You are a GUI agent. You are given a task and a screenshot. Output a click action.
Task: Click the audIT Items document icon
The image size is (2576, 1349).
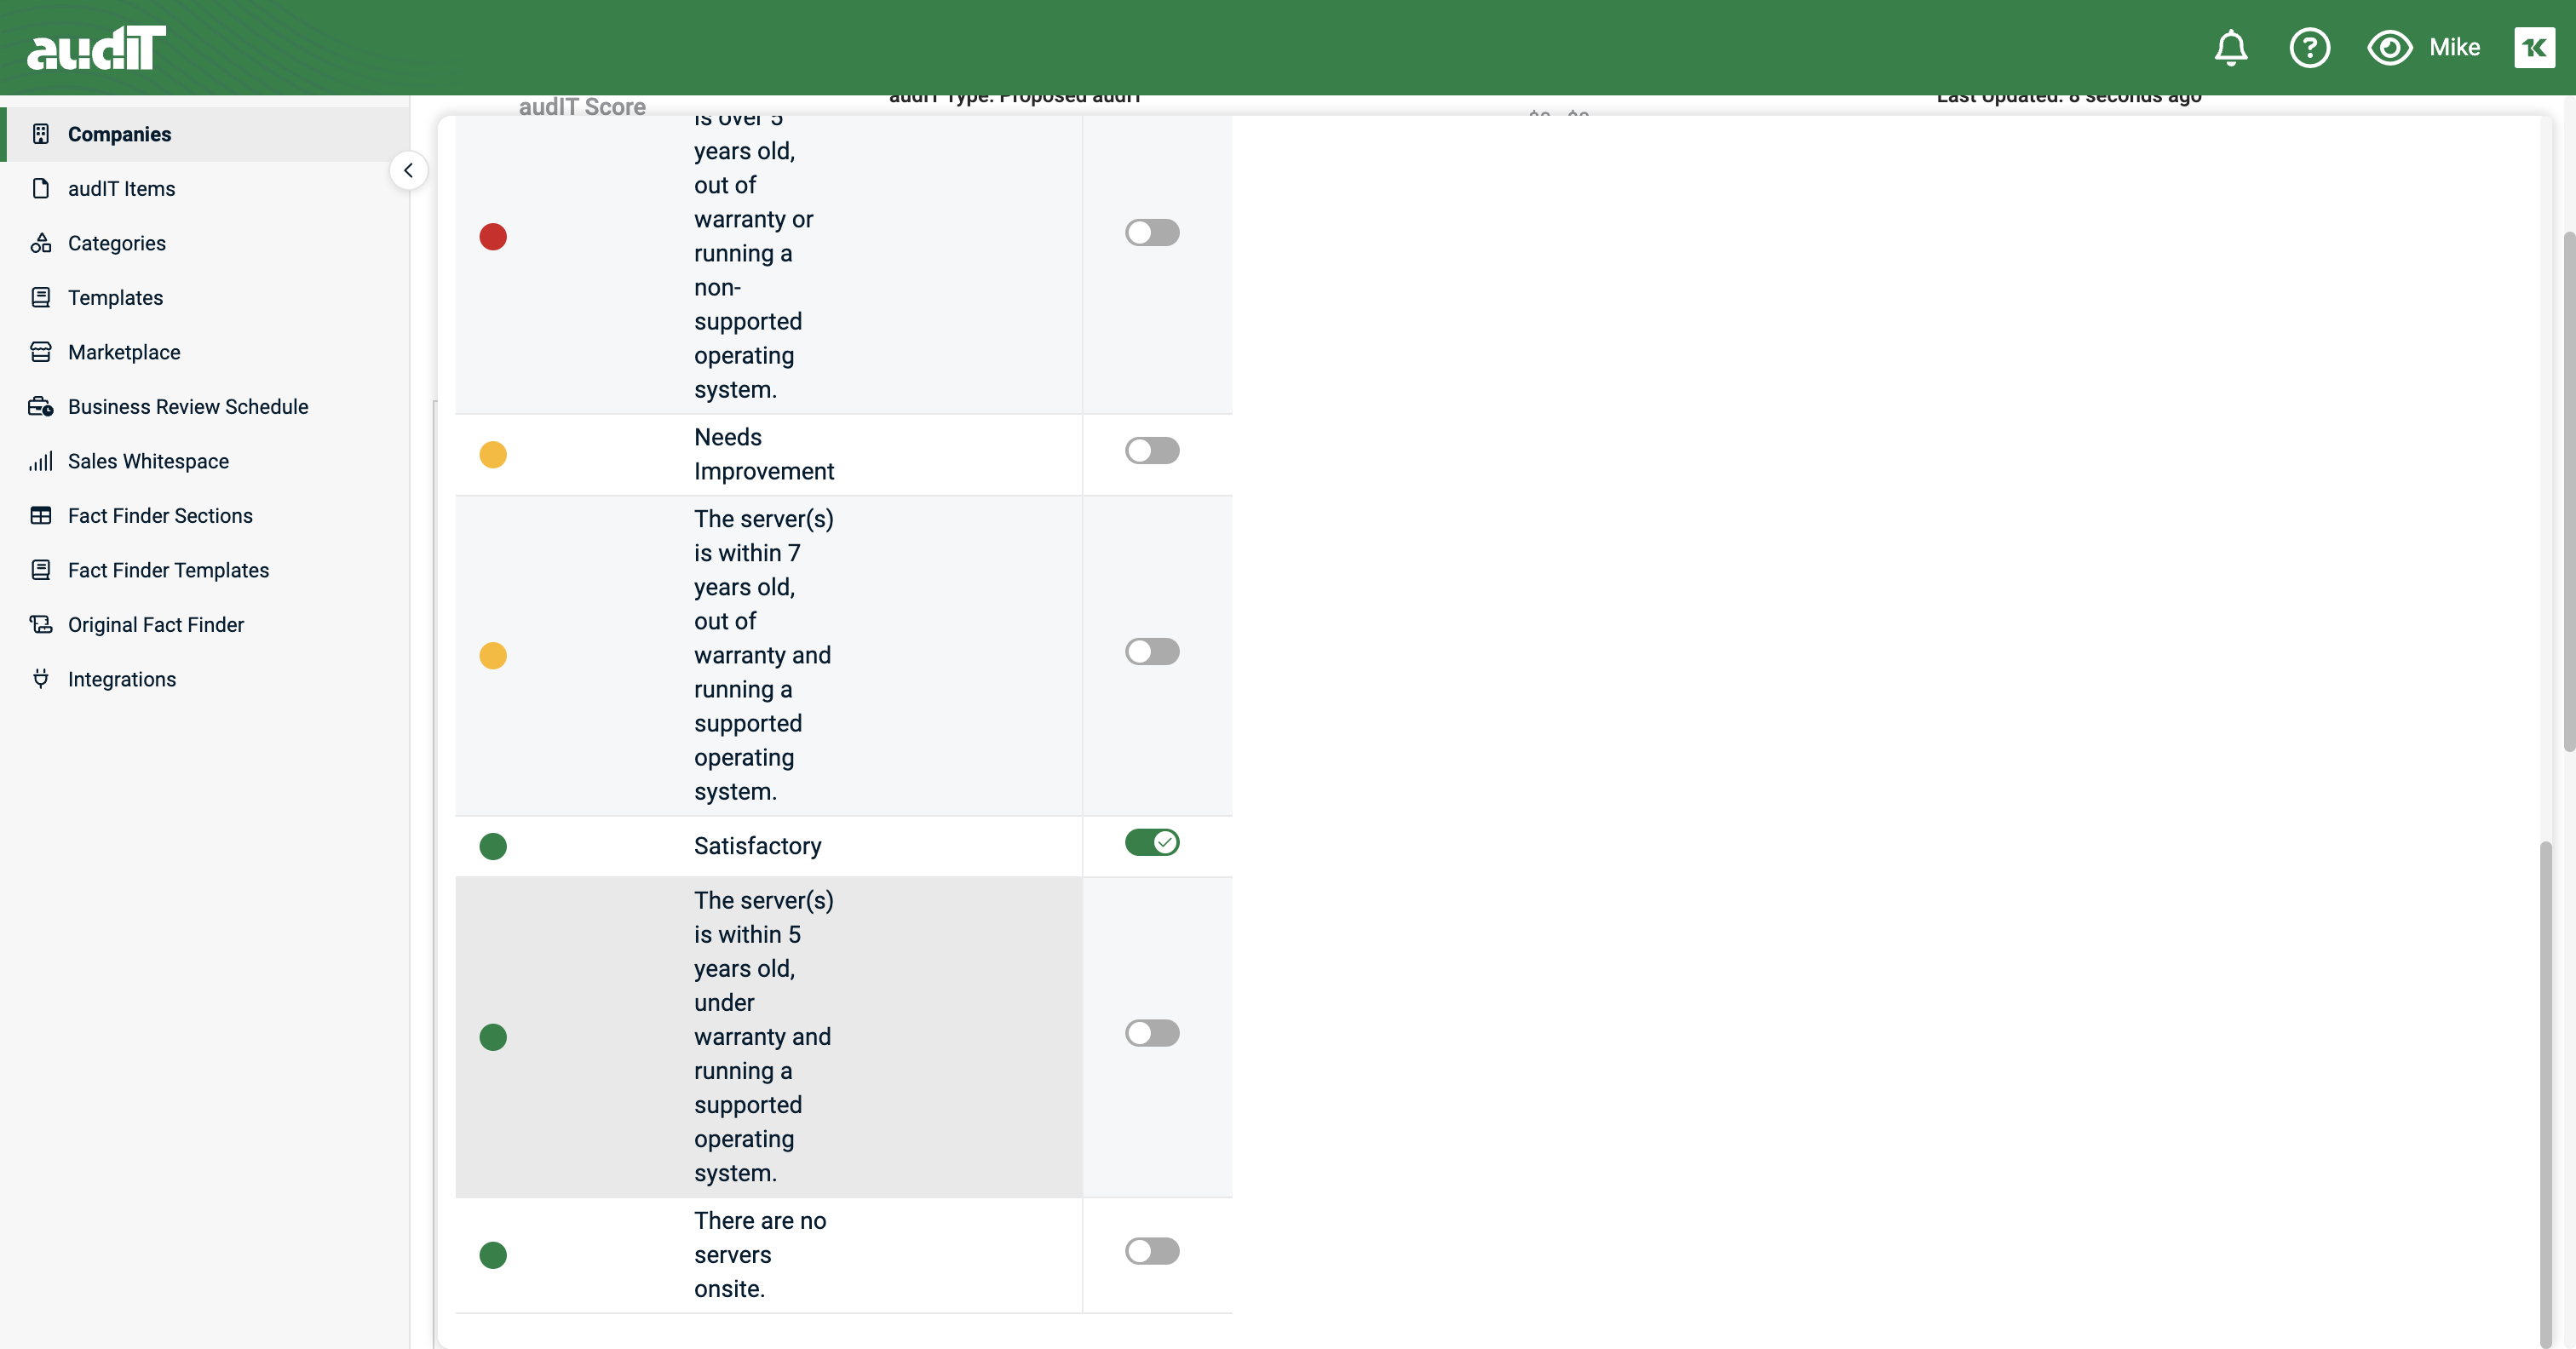(41, 188)
